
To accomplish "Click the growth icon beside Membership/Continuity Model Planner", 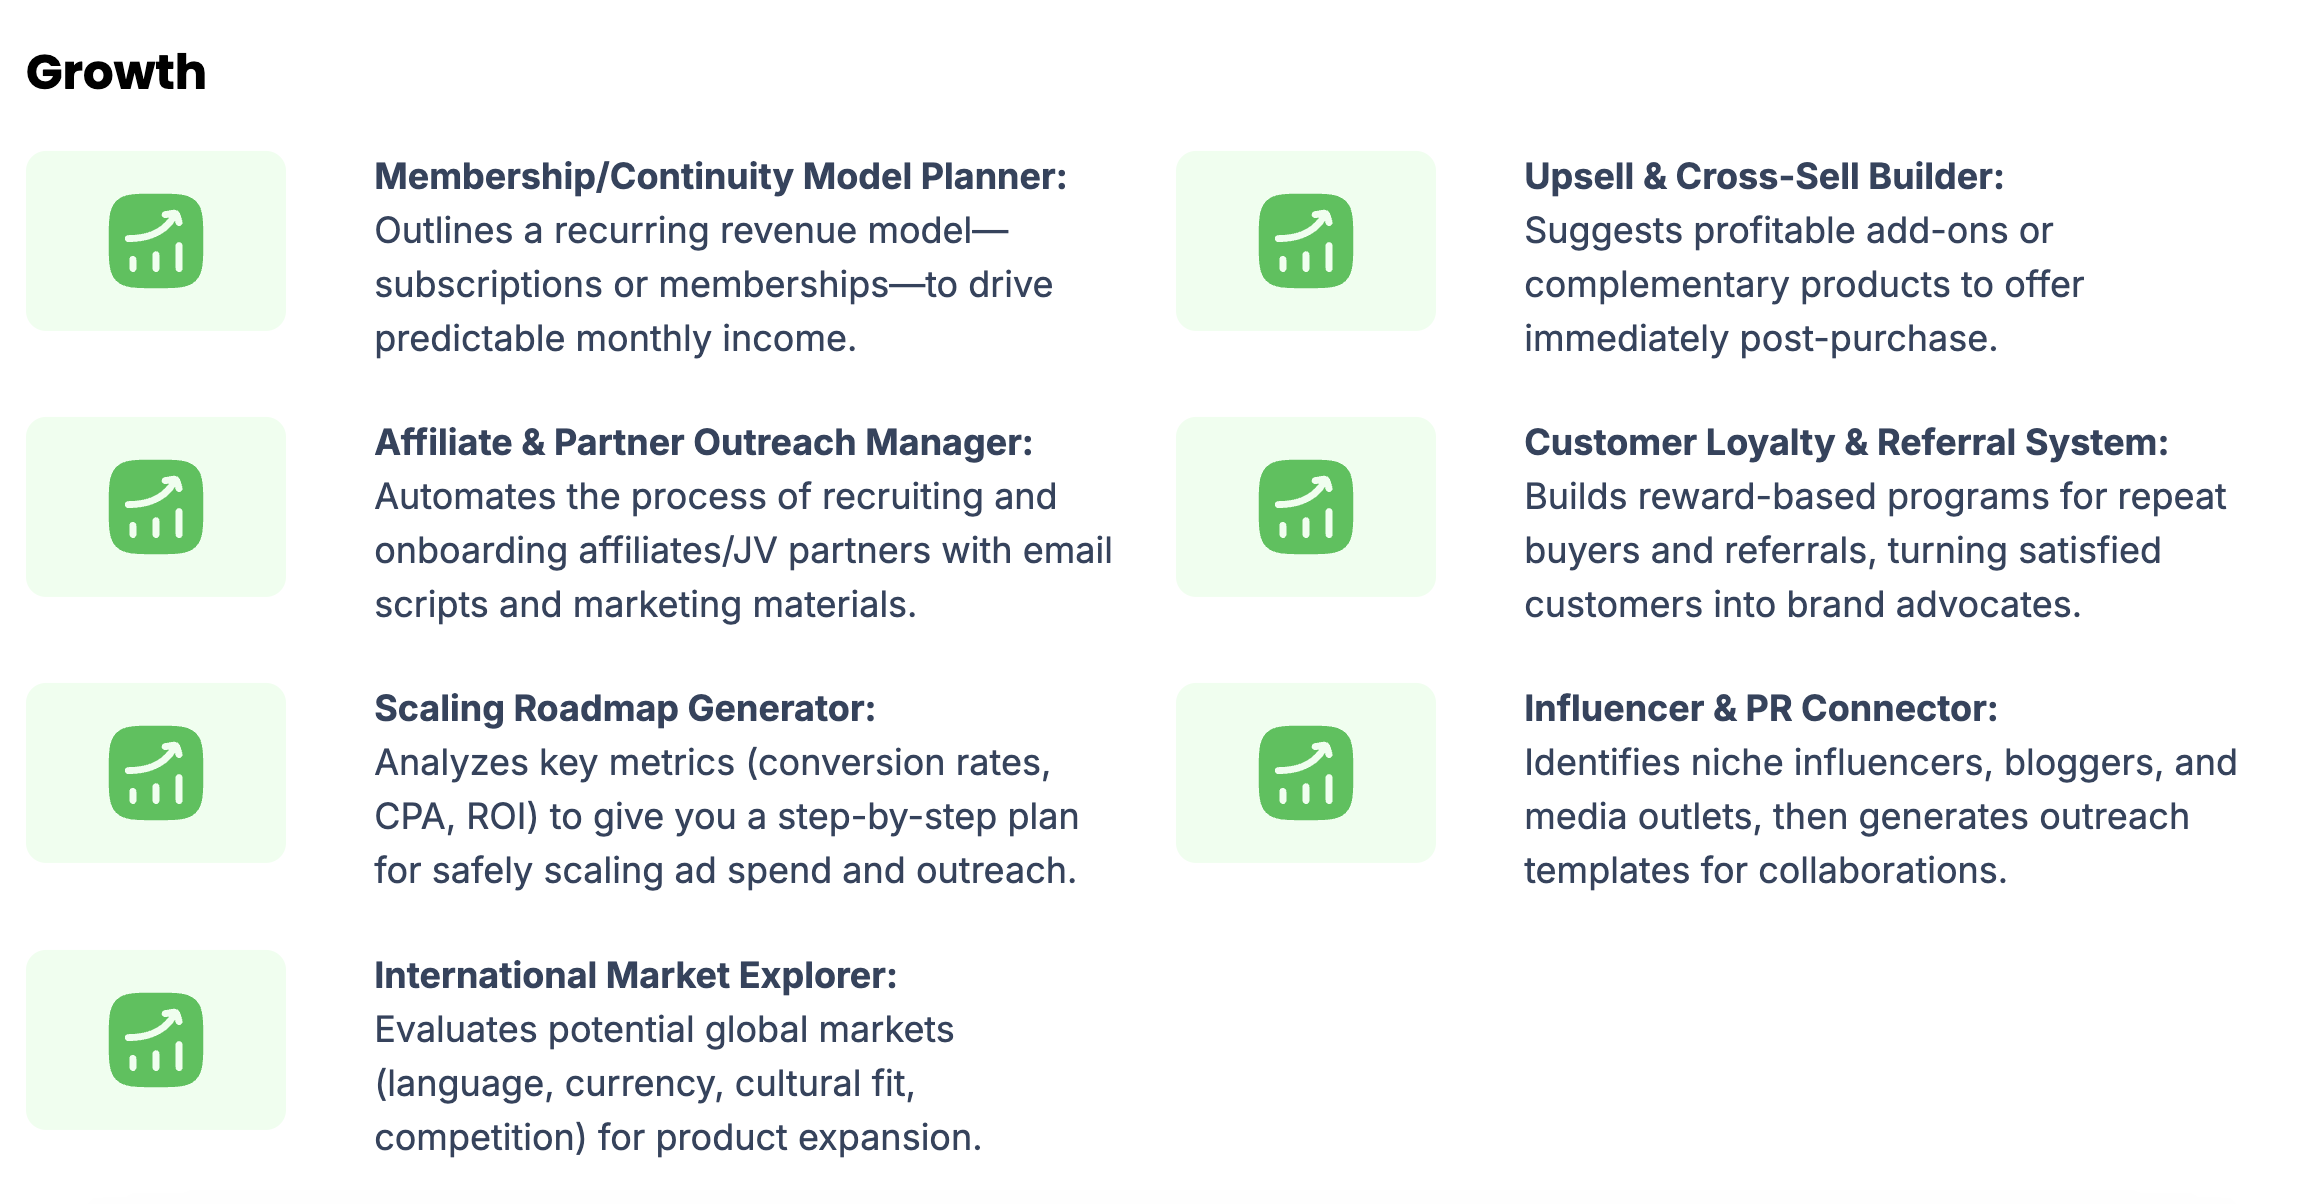I will point(156,241).
